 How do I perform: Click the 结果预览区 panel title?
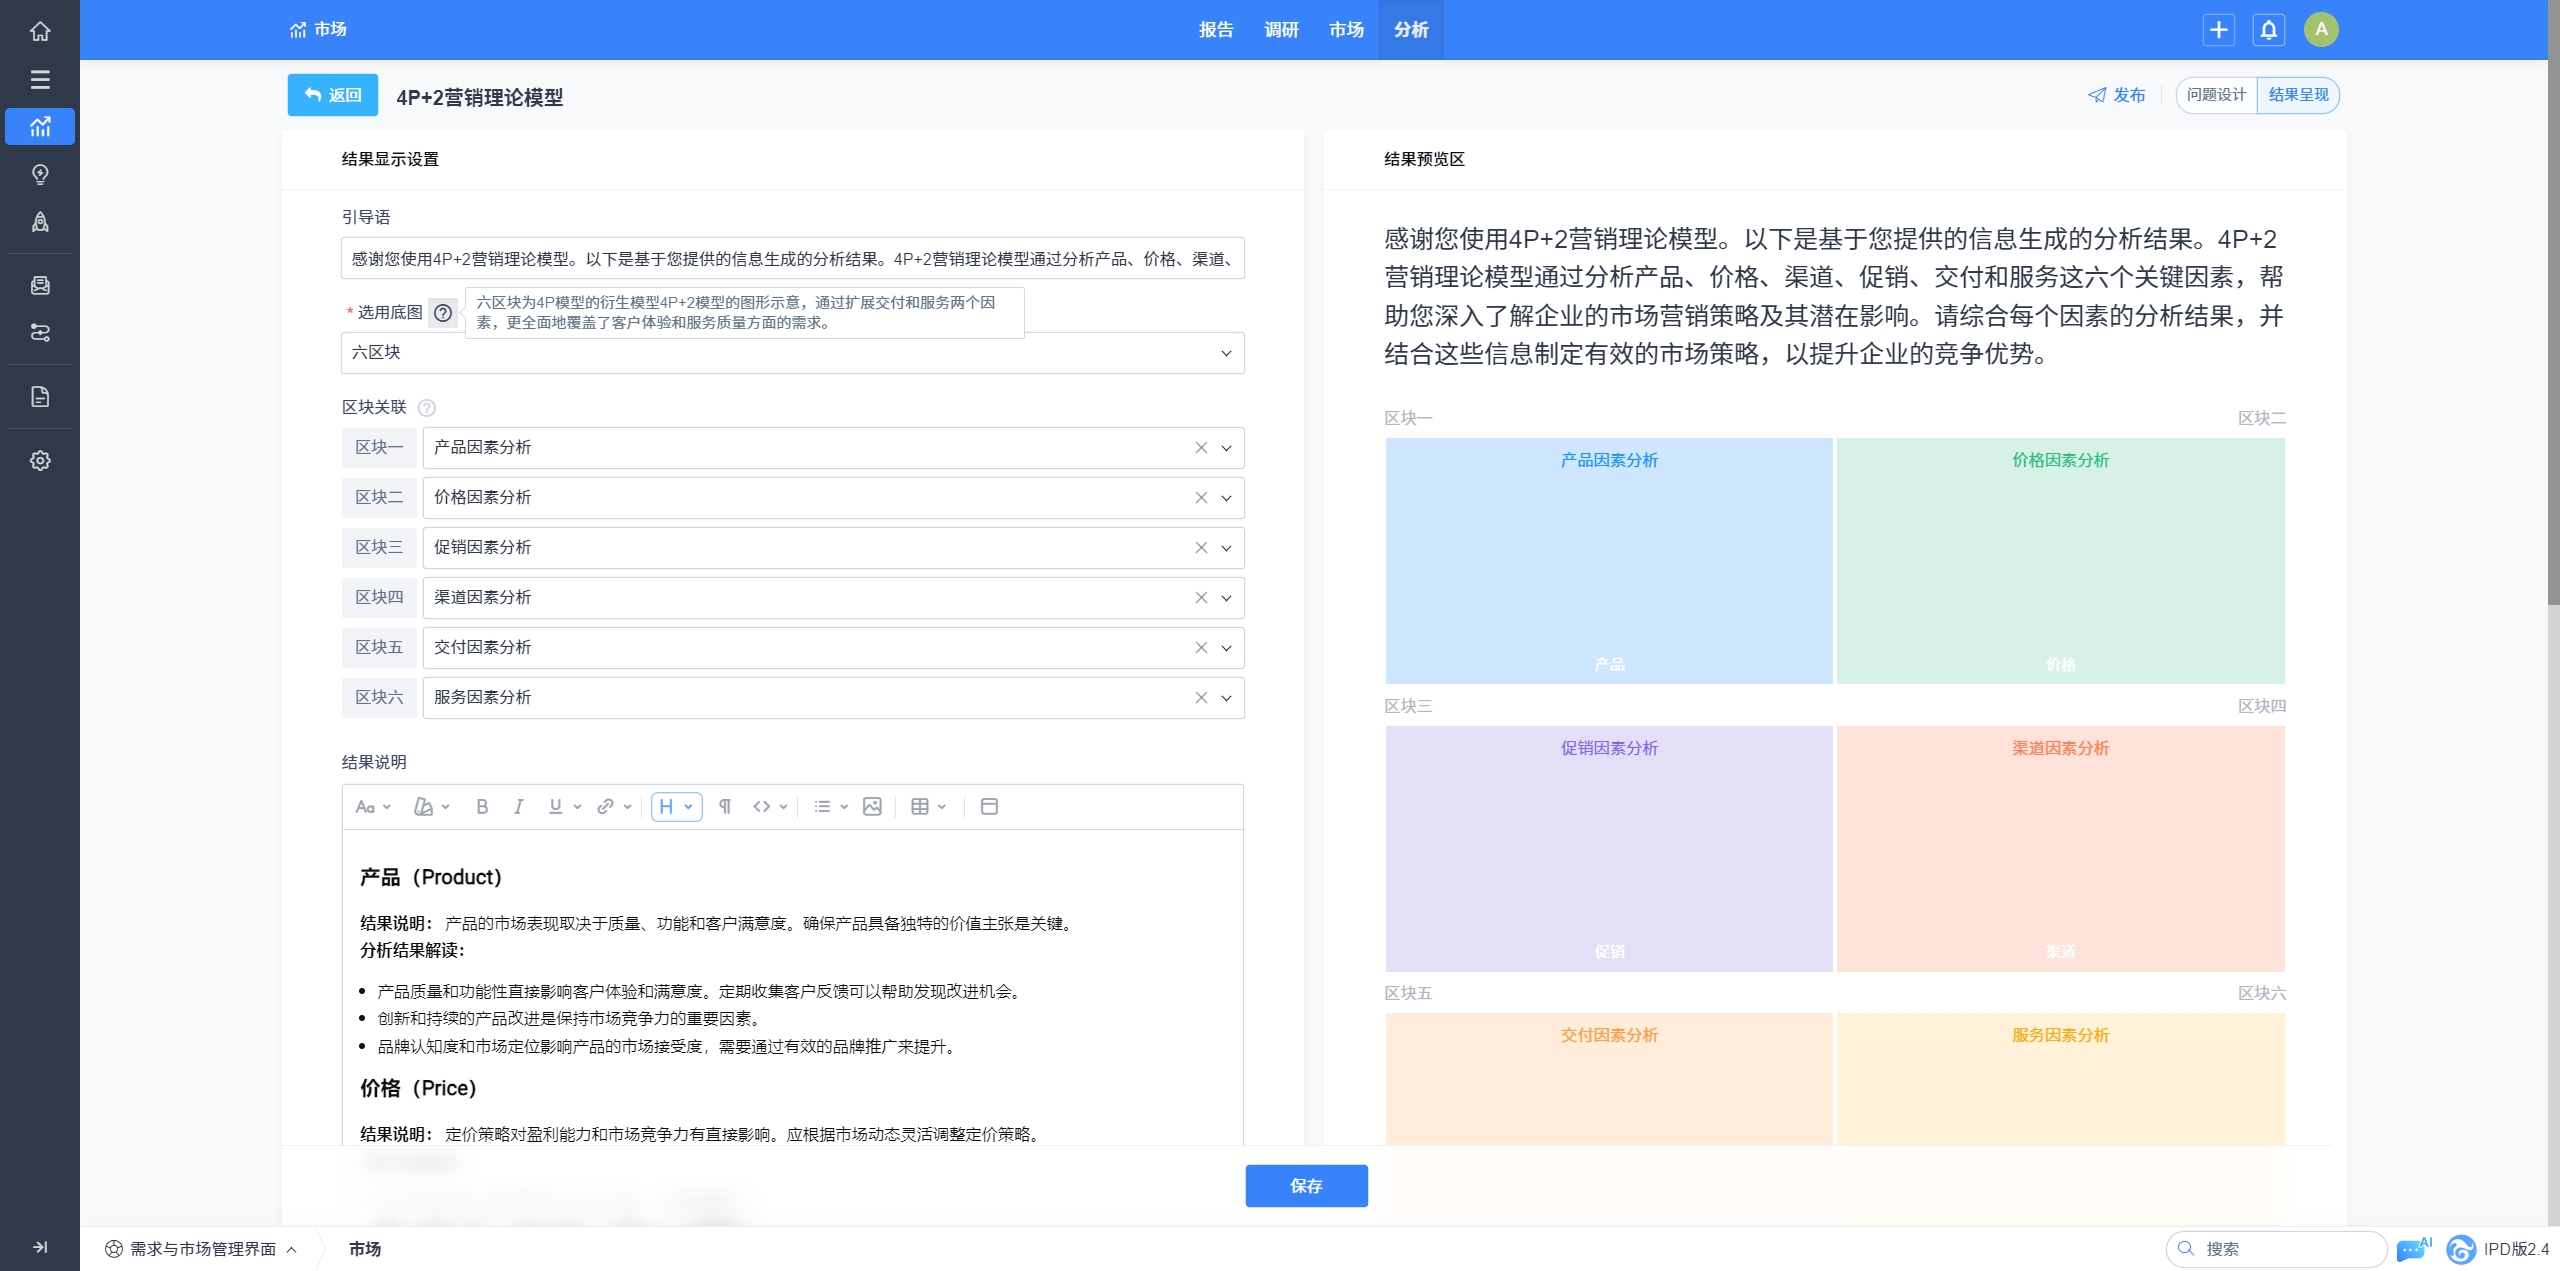click(1424, 160)
